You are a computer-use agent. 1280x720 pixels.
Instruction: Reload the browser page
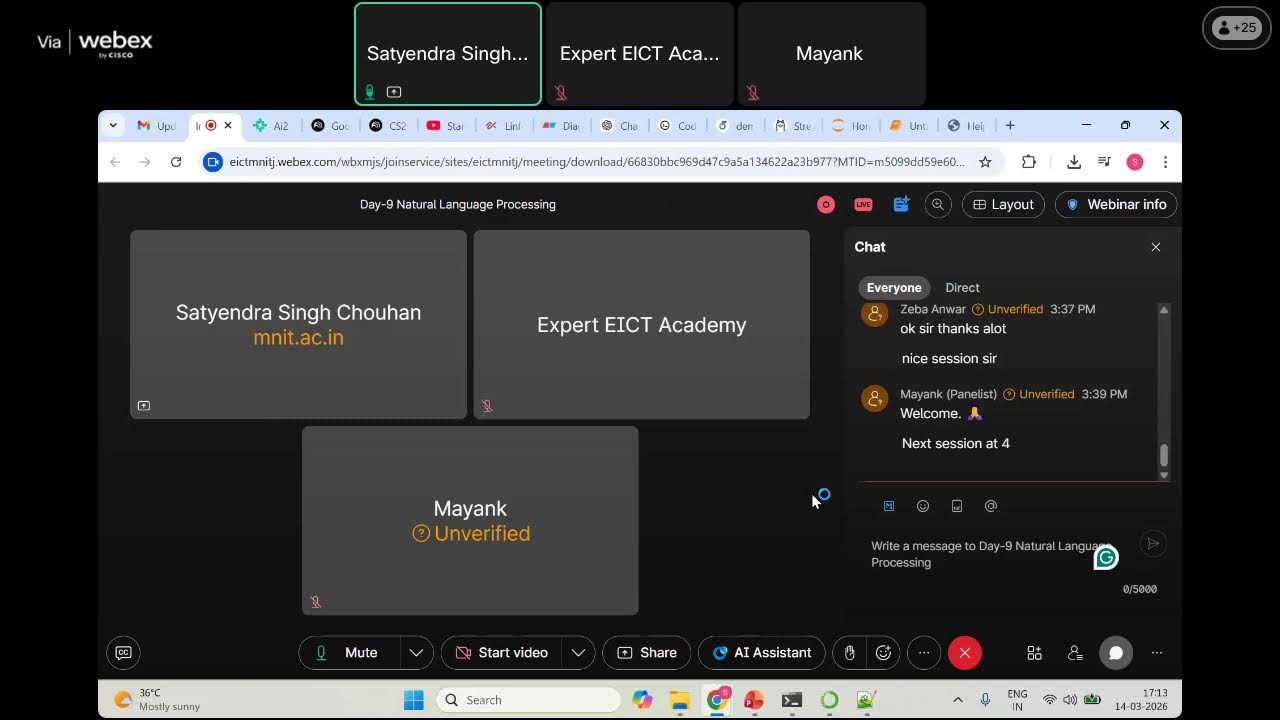point(176,162)
